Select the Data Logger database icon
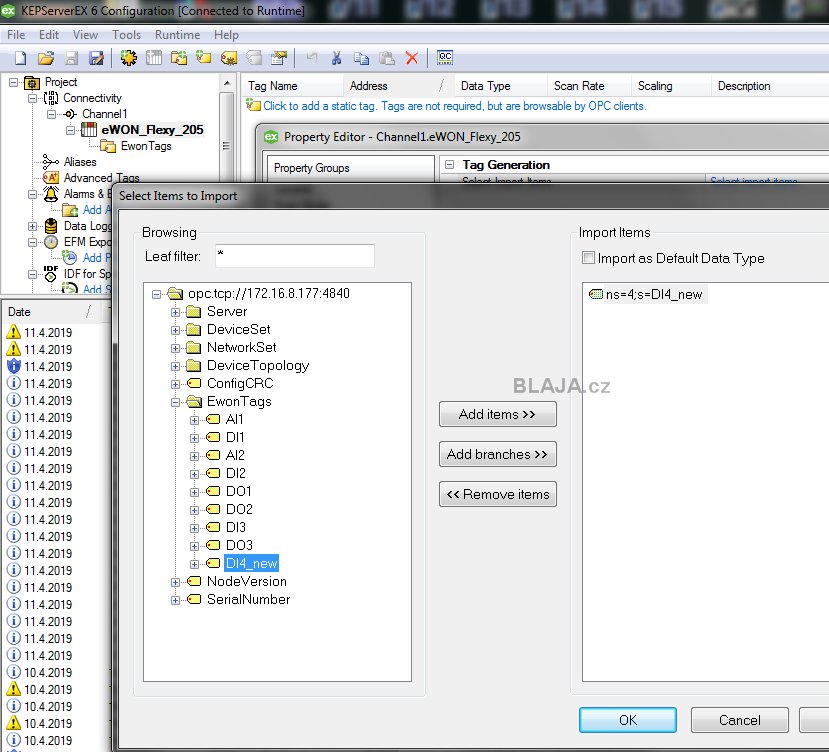 pyautogui.click(x=51, y=226)
